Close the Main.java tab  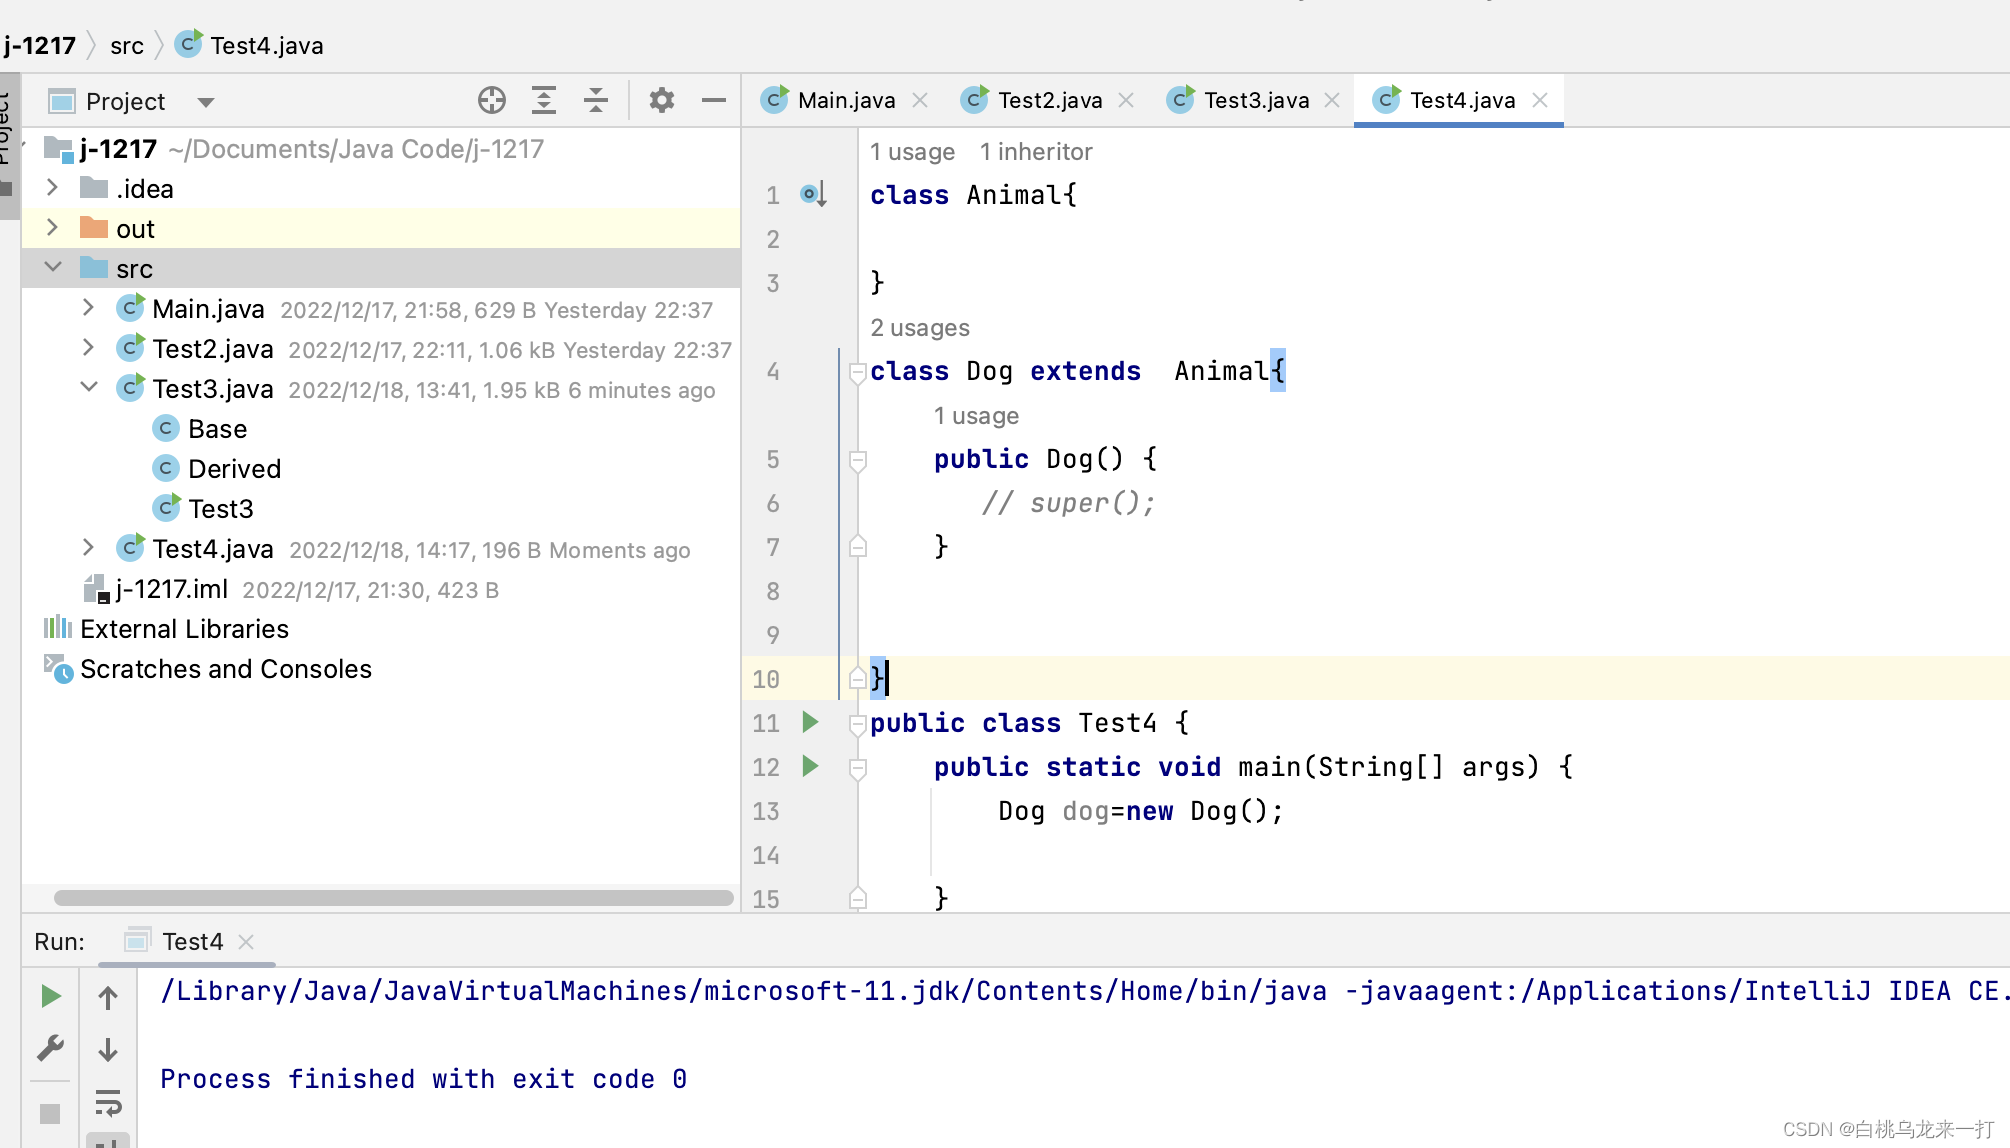point(920,100)
